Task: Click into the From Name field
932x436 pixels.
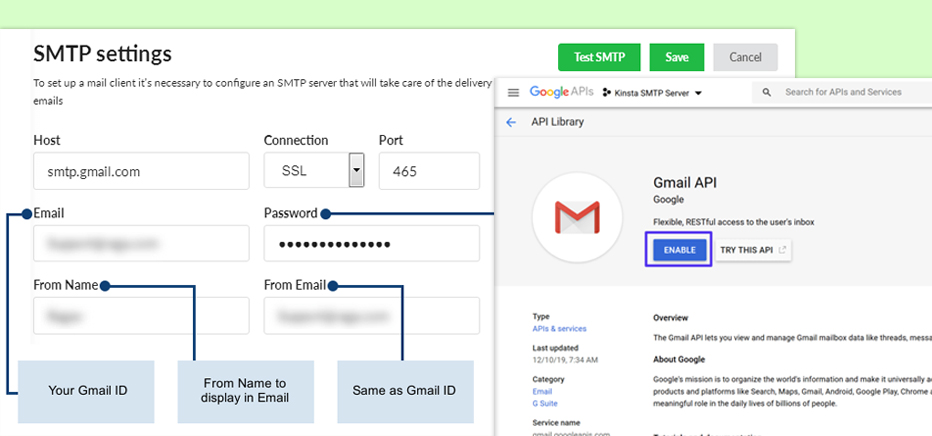Action: click(x=141, y=315)
